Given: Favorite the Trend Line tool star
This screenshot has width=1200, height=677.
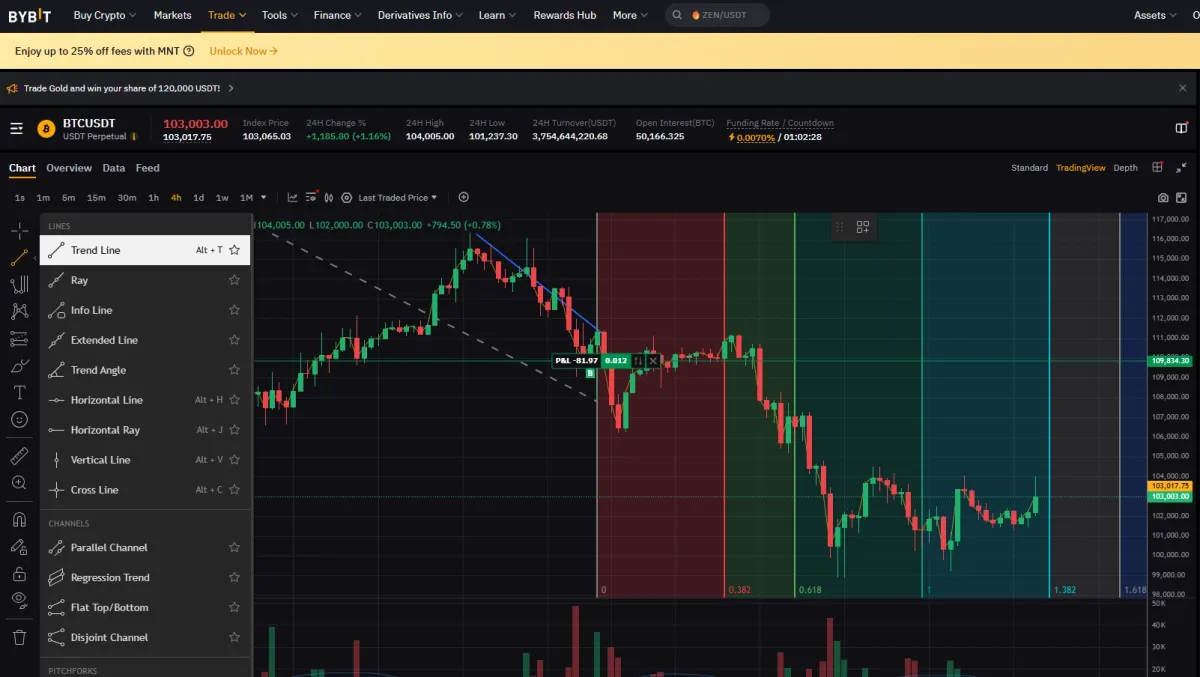Looking at the screenshot, I should pos(234,250).
